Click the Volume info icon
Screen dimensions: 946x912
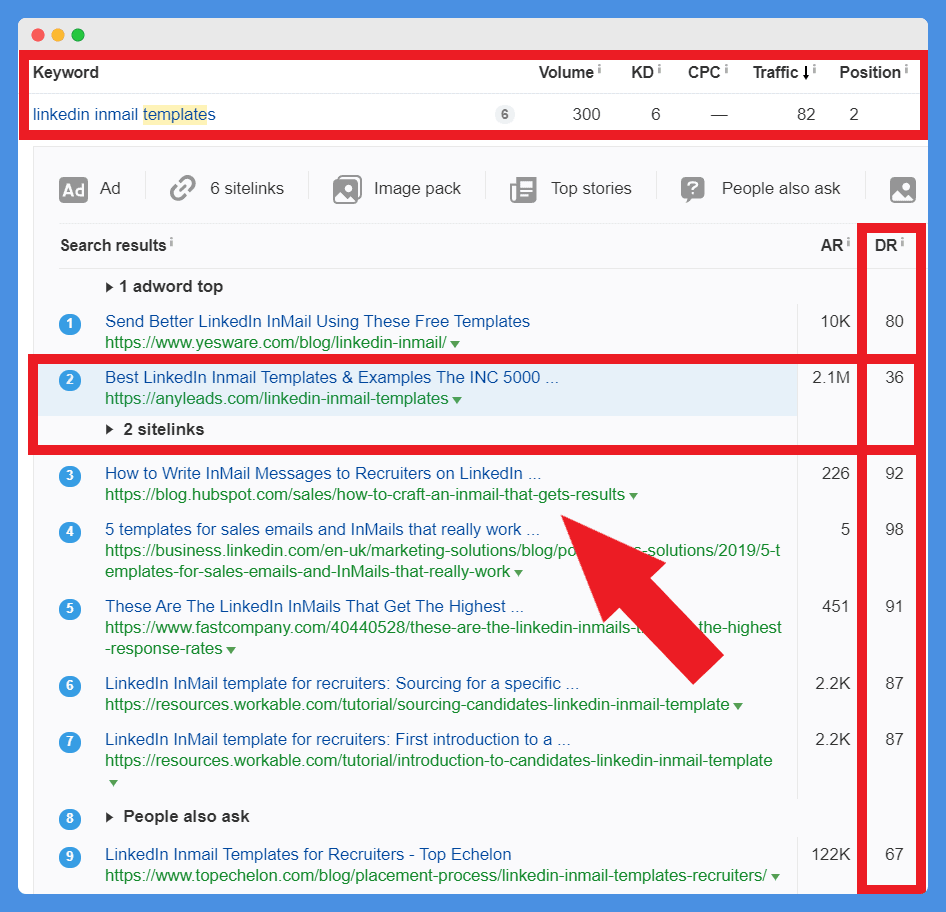(x=599, y=69)
